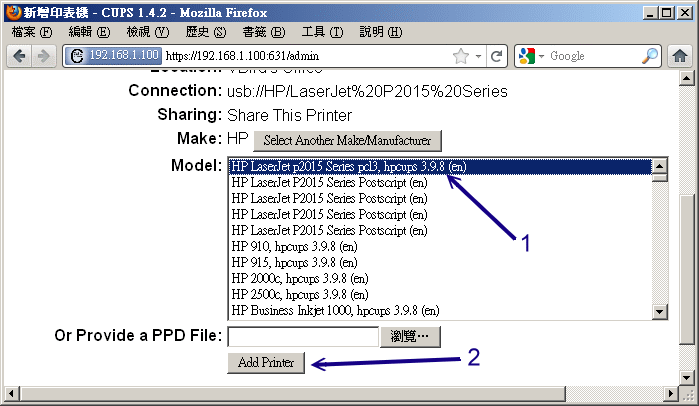Open the address bar history dropdown arrow
The width and height of the screenshot is (699, 406).
click(x=480, y=56)
